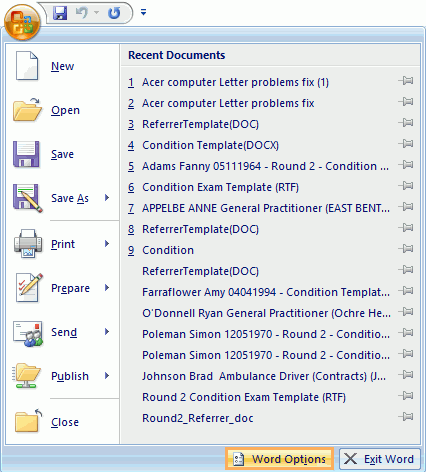
Task: Click the Save floppy icon in Quick Access Toolbar
Action: tap(60, 13)
